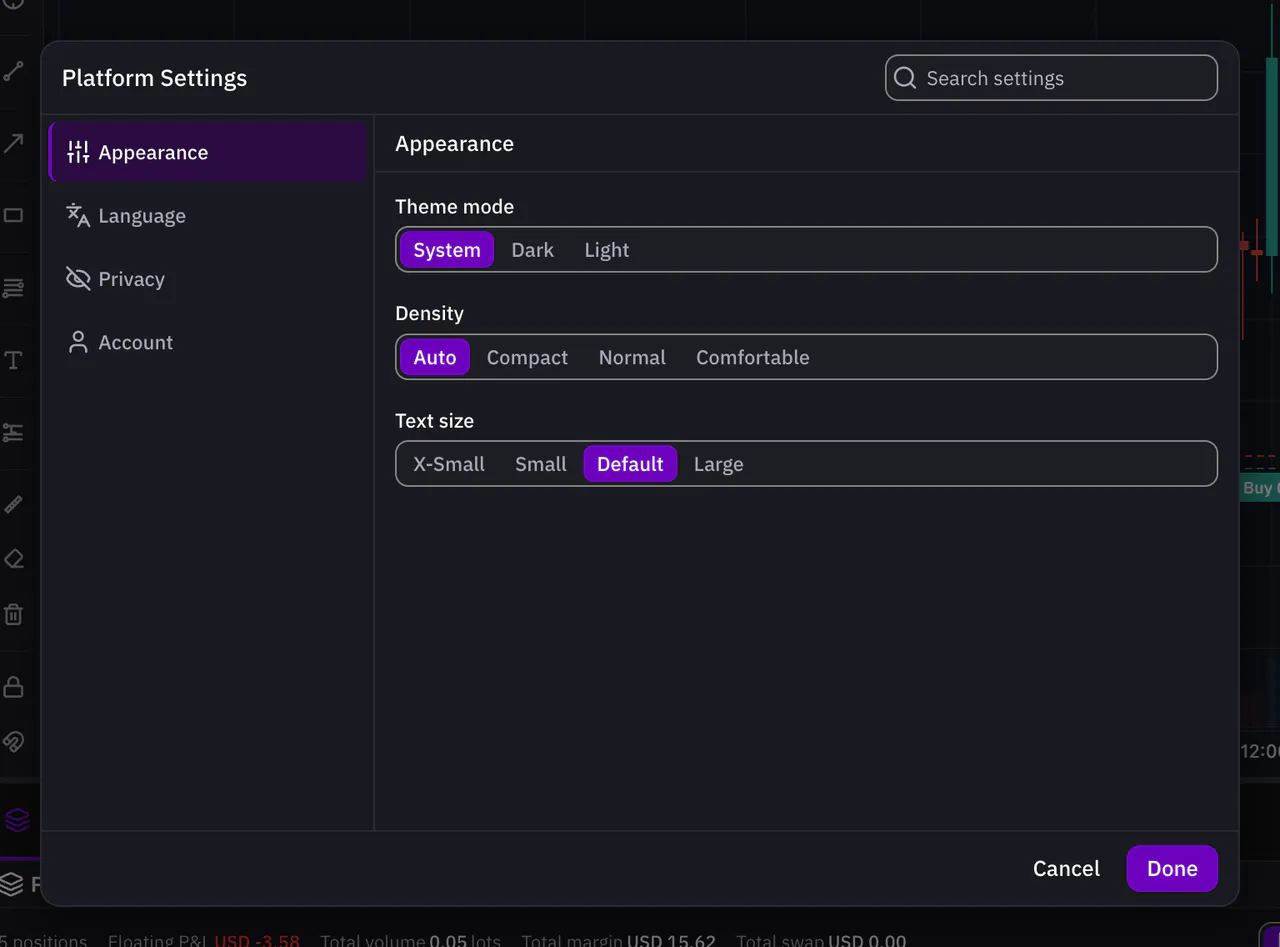Cancel the Platform Settings dialog

pos(1066,869)
